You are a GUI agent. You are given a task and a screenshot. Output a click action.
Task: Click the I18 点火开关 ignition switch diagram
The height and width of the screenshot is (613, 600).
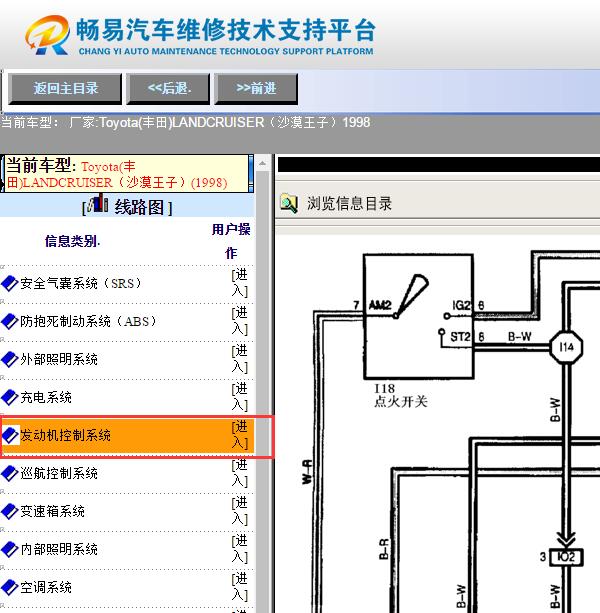click(x=419, y=317)
